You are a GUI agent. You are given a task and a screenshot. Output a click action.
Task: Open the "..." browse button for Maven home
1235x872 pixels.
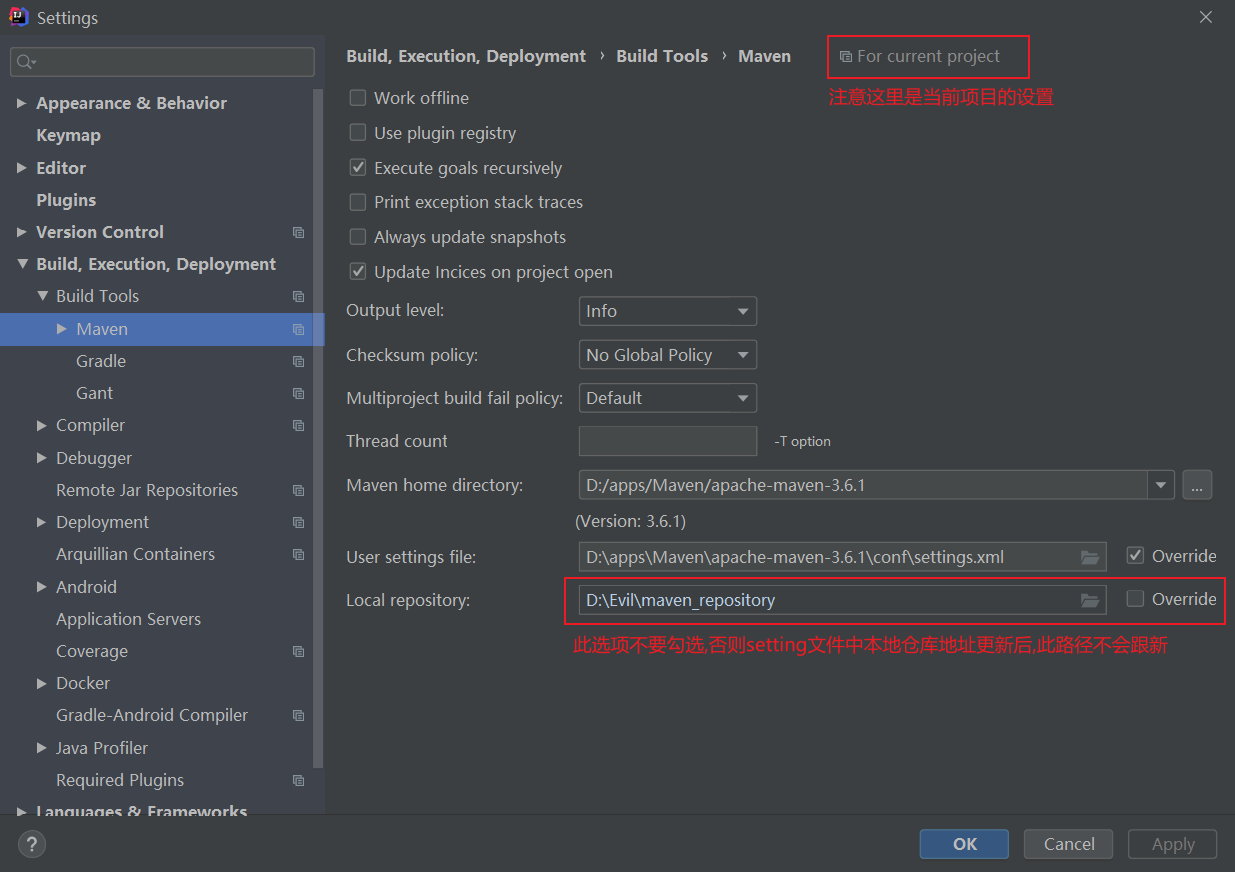pyautogui.click(x=1197, y=485)
